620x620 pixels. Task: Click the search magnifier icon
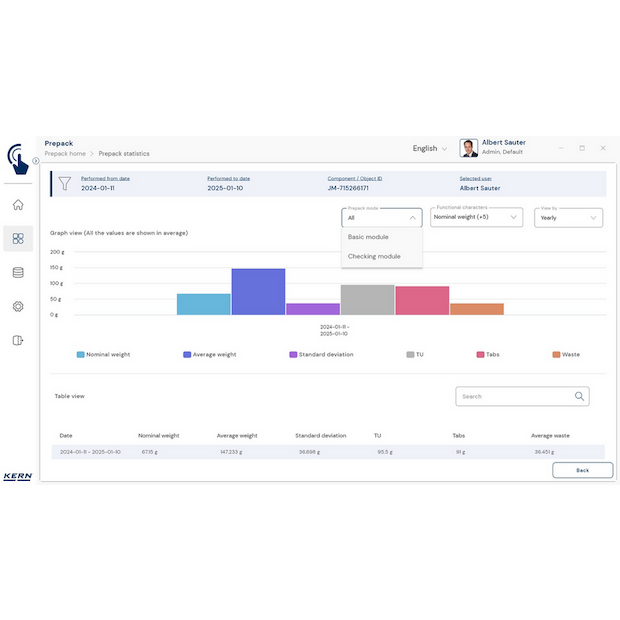579,396
